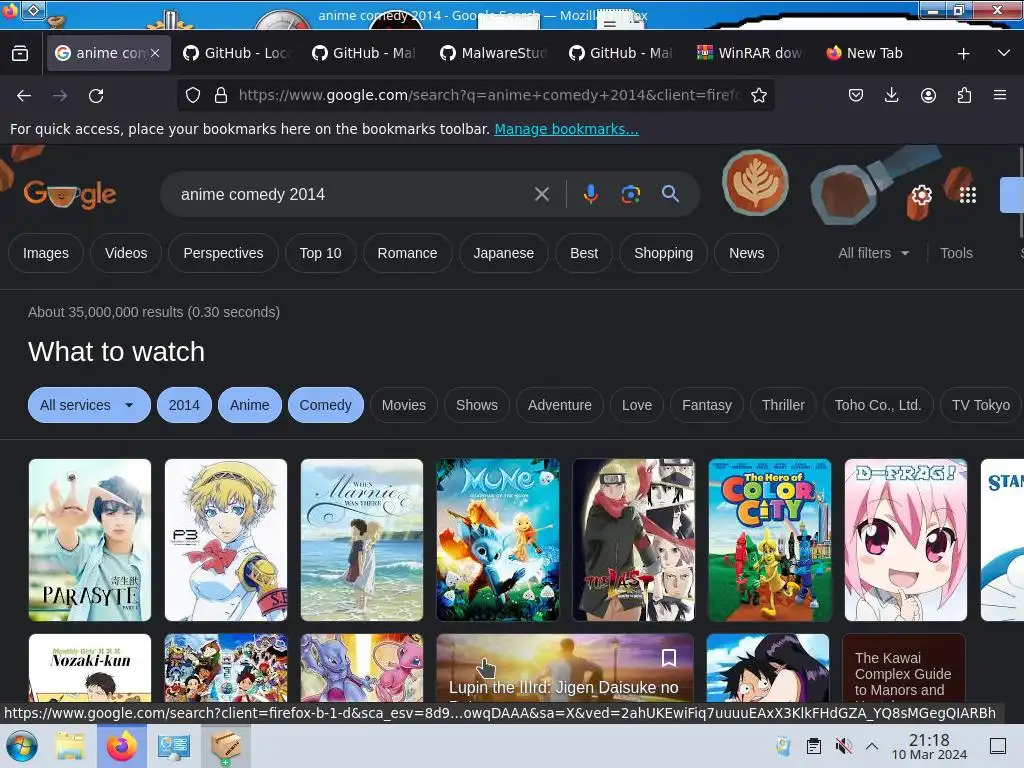Bookmark this page with star icon
The width and height of the screenshot is (1024, 768).
(758, 95)
